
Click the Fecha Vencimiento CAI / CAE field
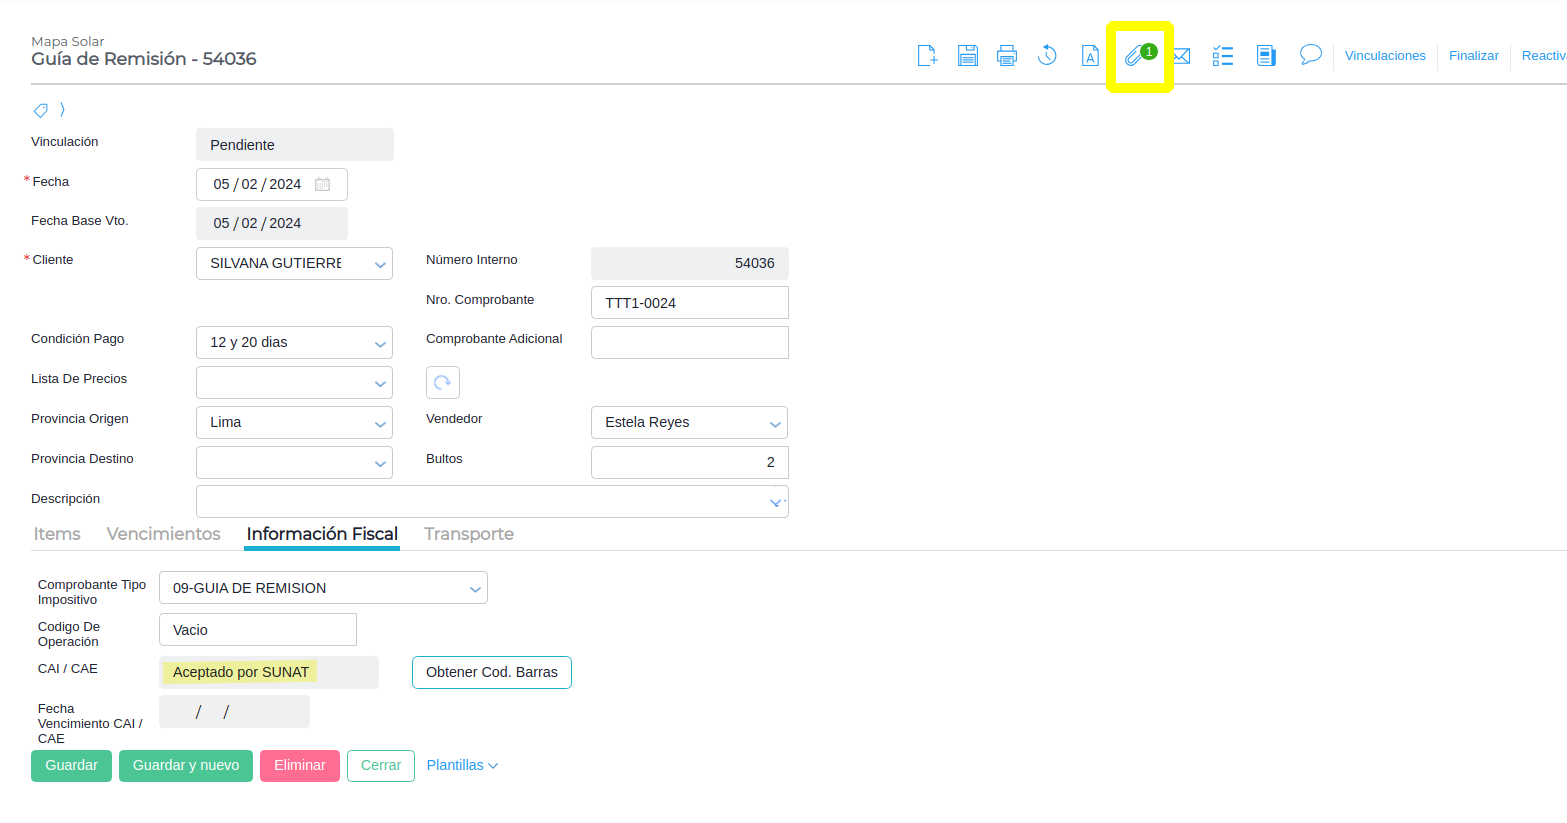[234, 712]
